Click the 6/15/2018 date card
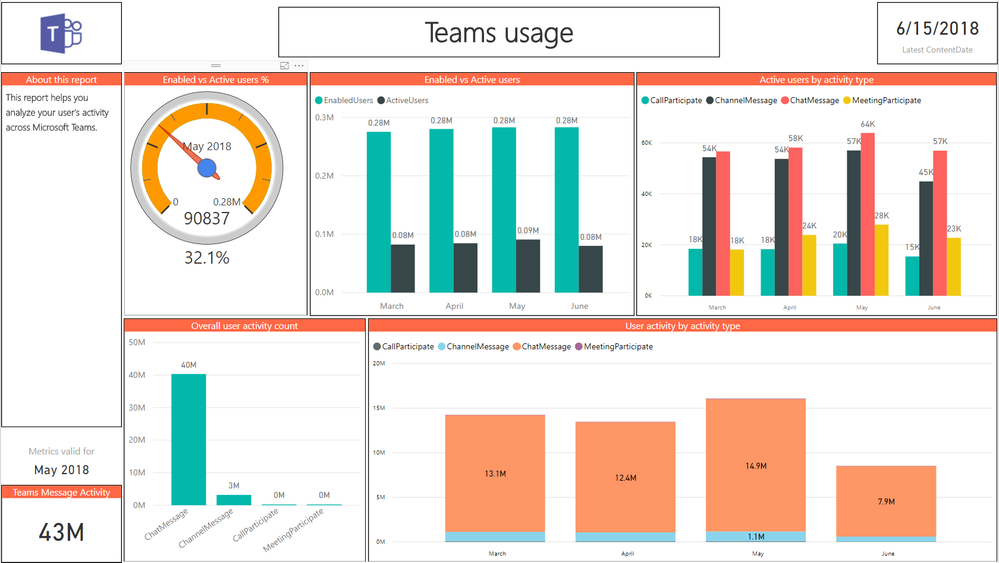 937,29
